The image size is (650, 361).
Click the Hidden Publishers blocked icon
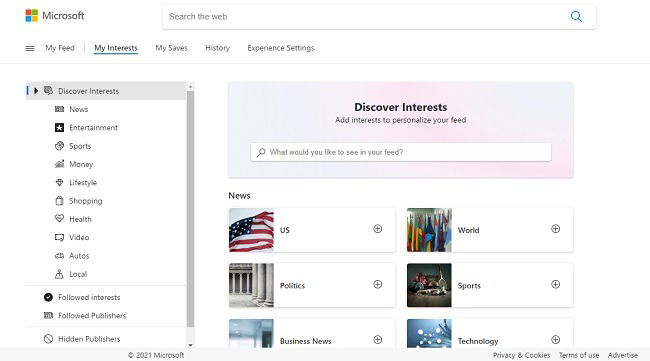click(49, 339)
